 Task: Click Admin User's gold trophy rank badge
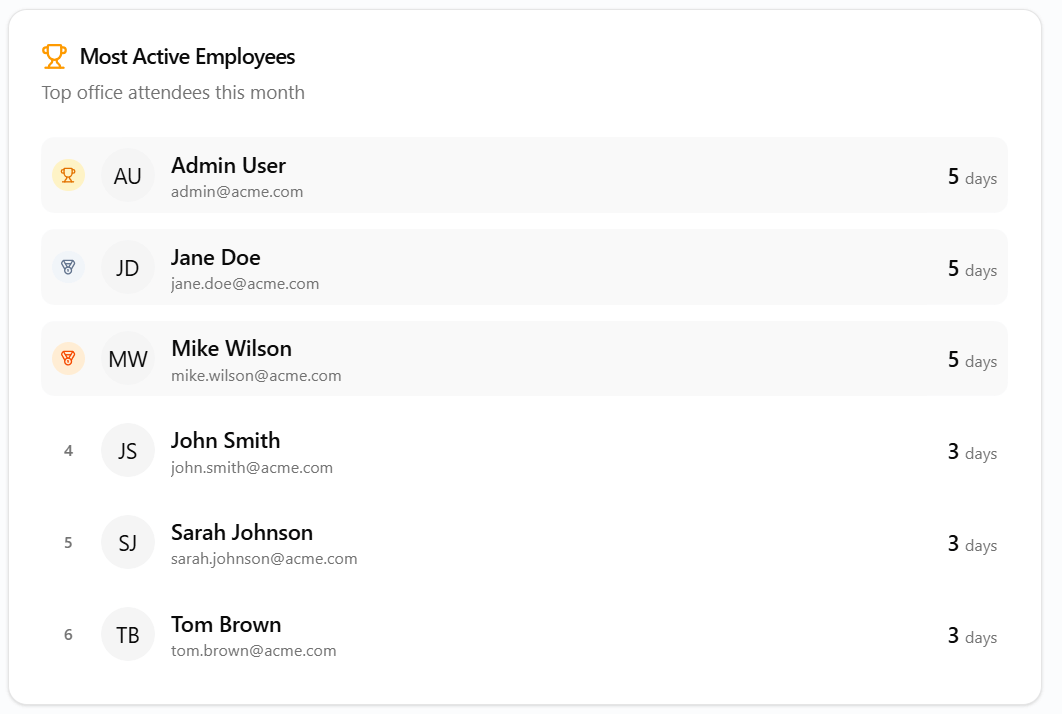pyautogui.click(x=68, y=175)
